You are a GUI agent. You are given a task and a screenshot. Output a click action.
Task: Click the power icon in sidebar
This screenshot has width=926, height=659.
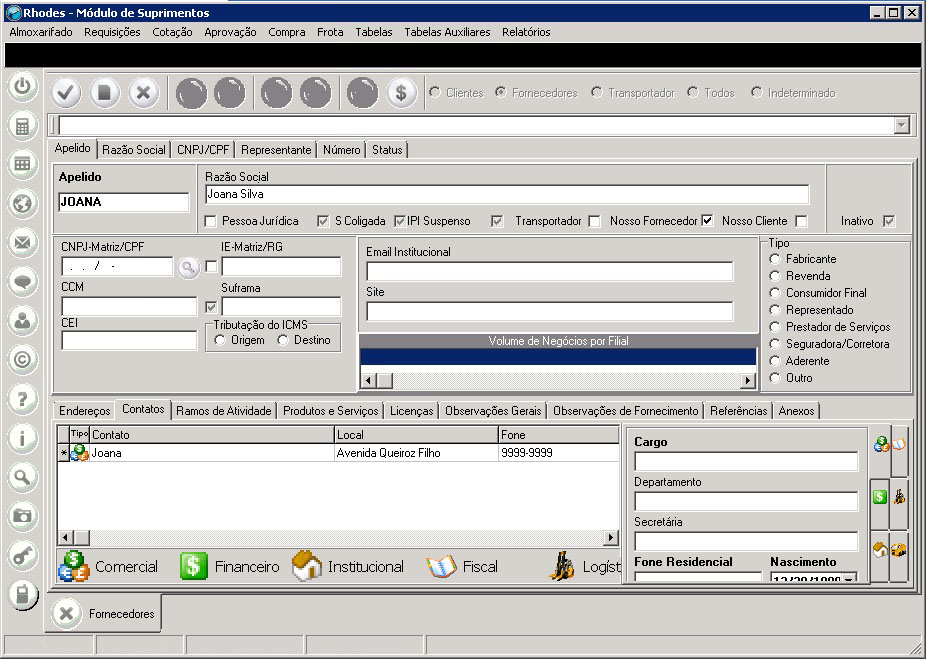pos(22,86)
